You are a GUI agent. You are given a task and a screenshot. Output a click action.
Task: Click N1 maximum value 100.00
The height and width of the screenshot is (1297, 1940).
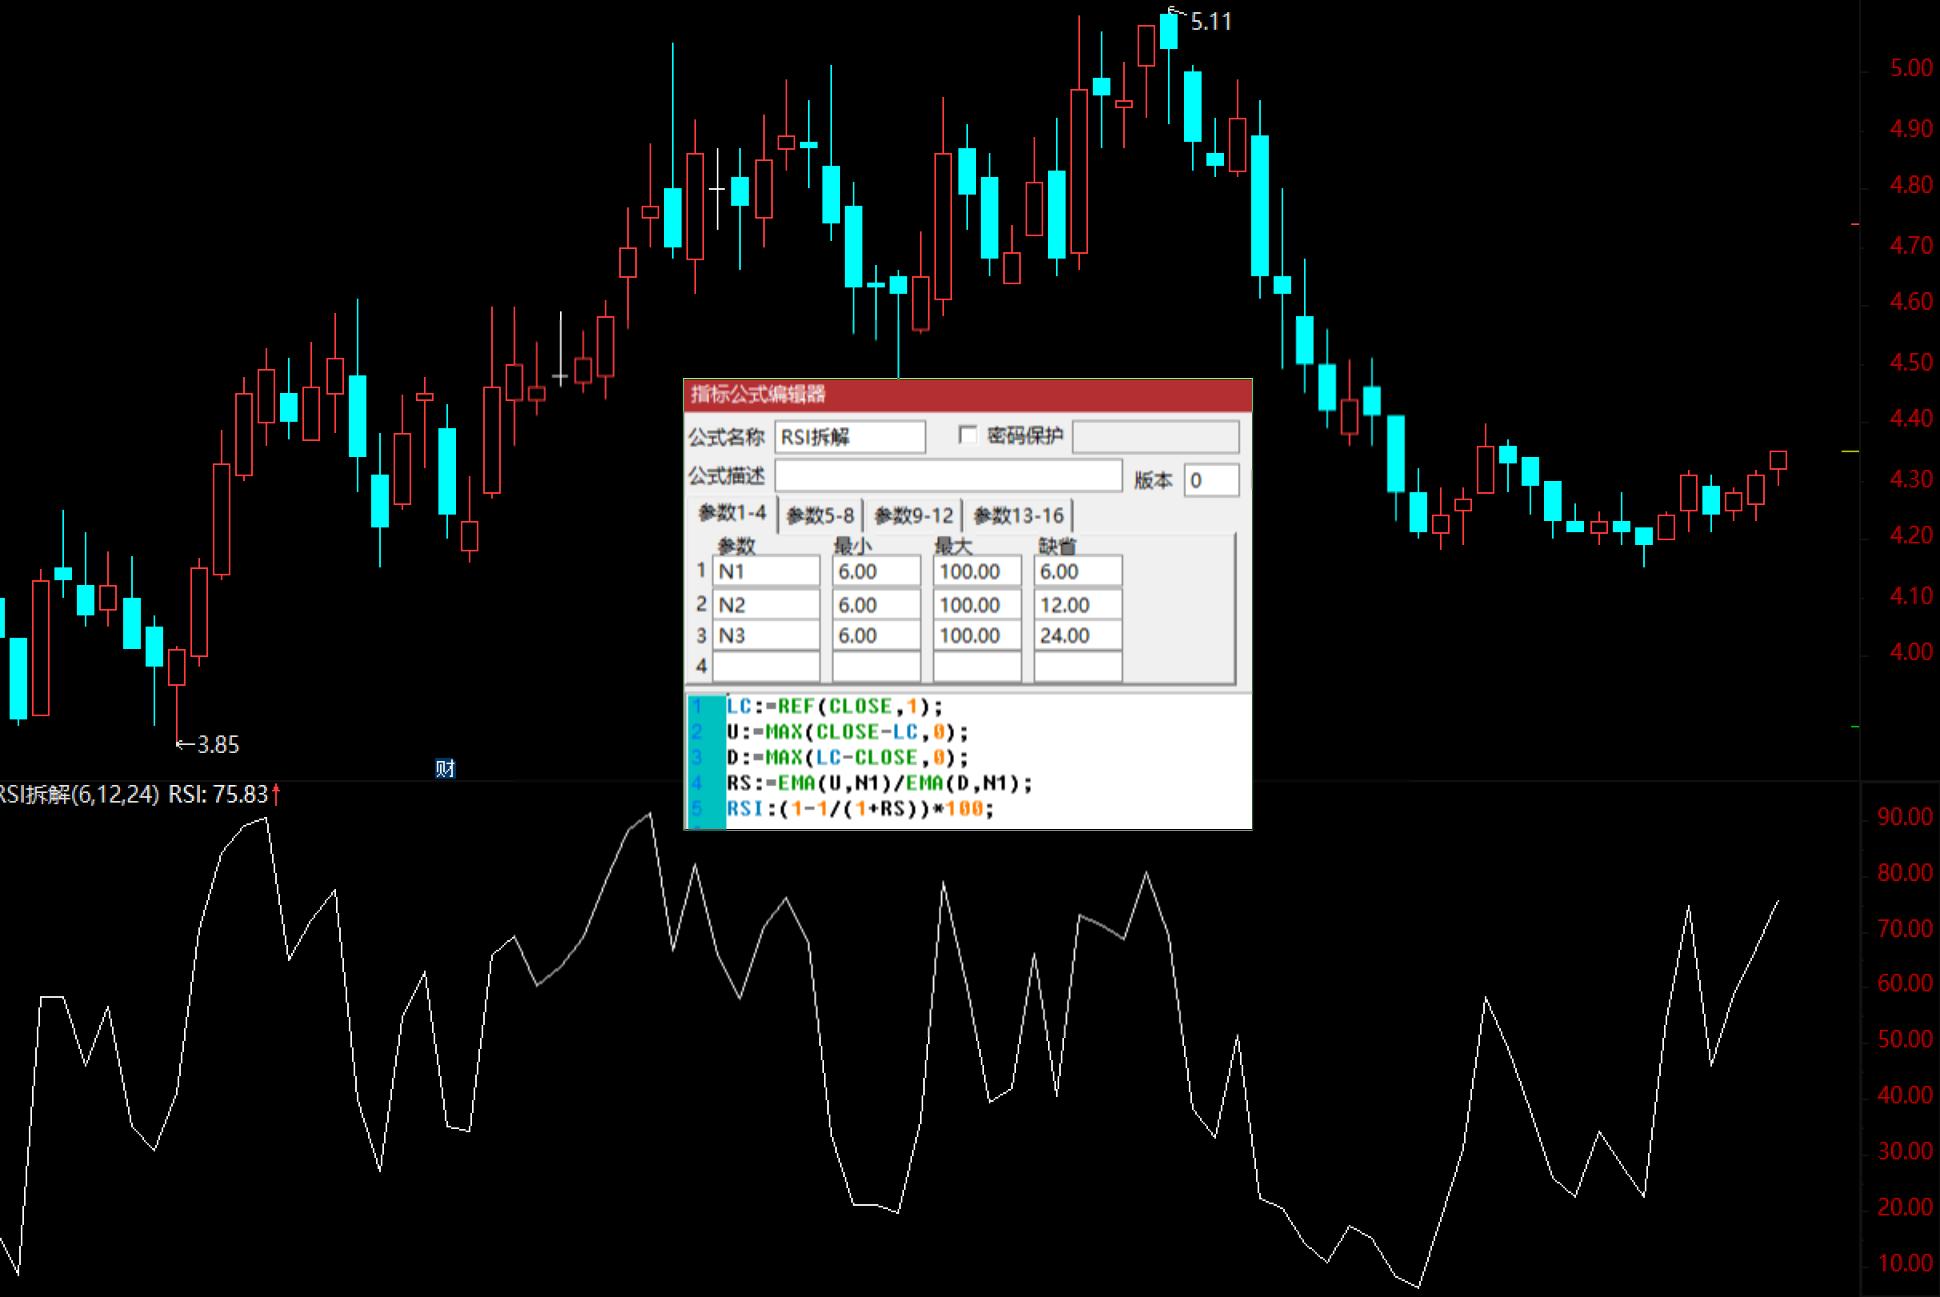tap(977, 571)
